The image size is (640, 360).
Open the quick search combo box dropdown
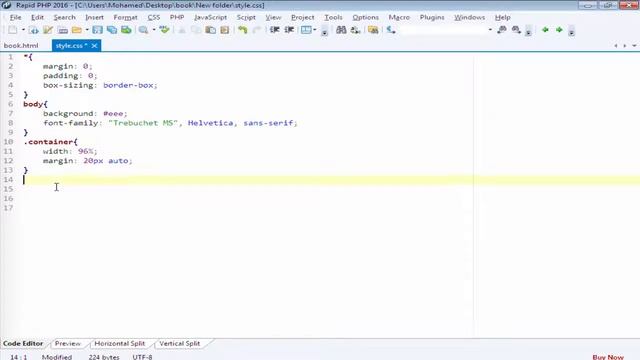(x=490, y=30)
